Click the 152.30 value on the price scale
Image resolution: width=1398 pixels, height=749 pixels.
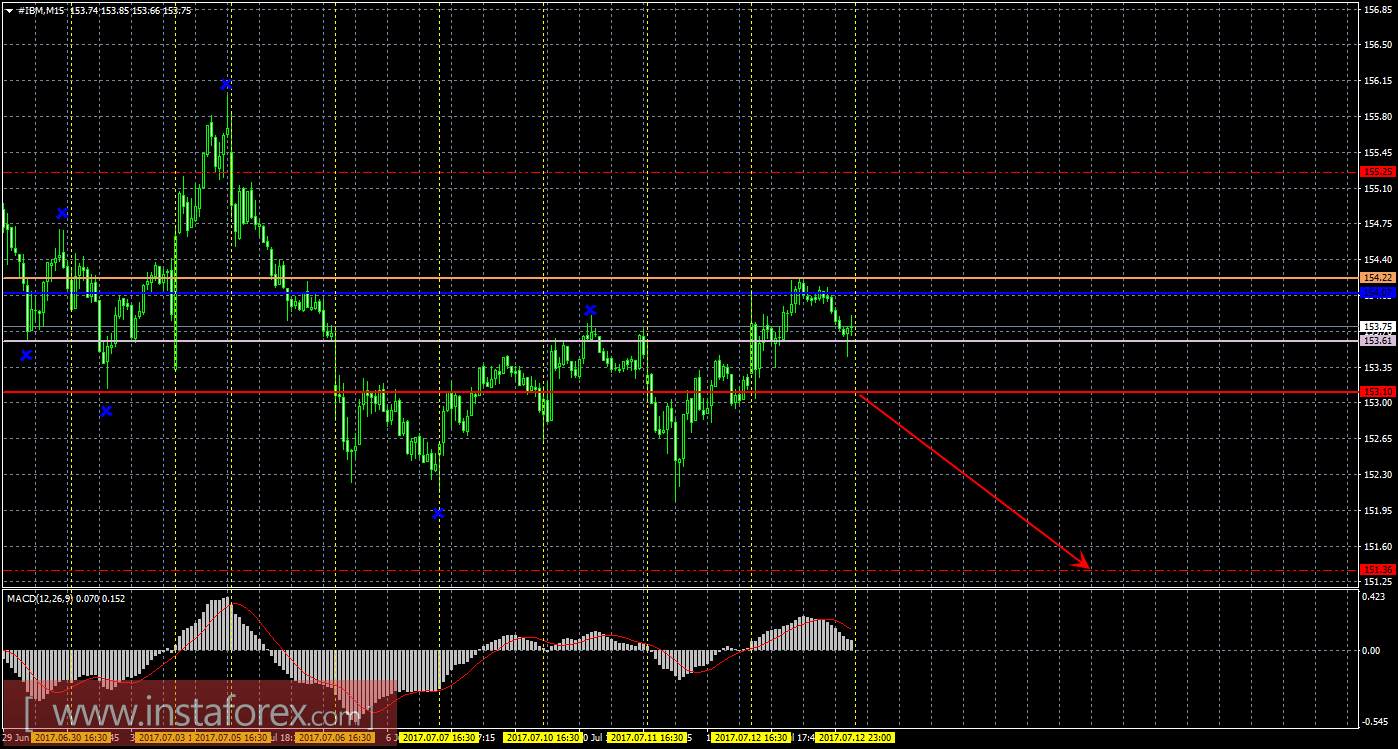click(x=1378, y=475)
